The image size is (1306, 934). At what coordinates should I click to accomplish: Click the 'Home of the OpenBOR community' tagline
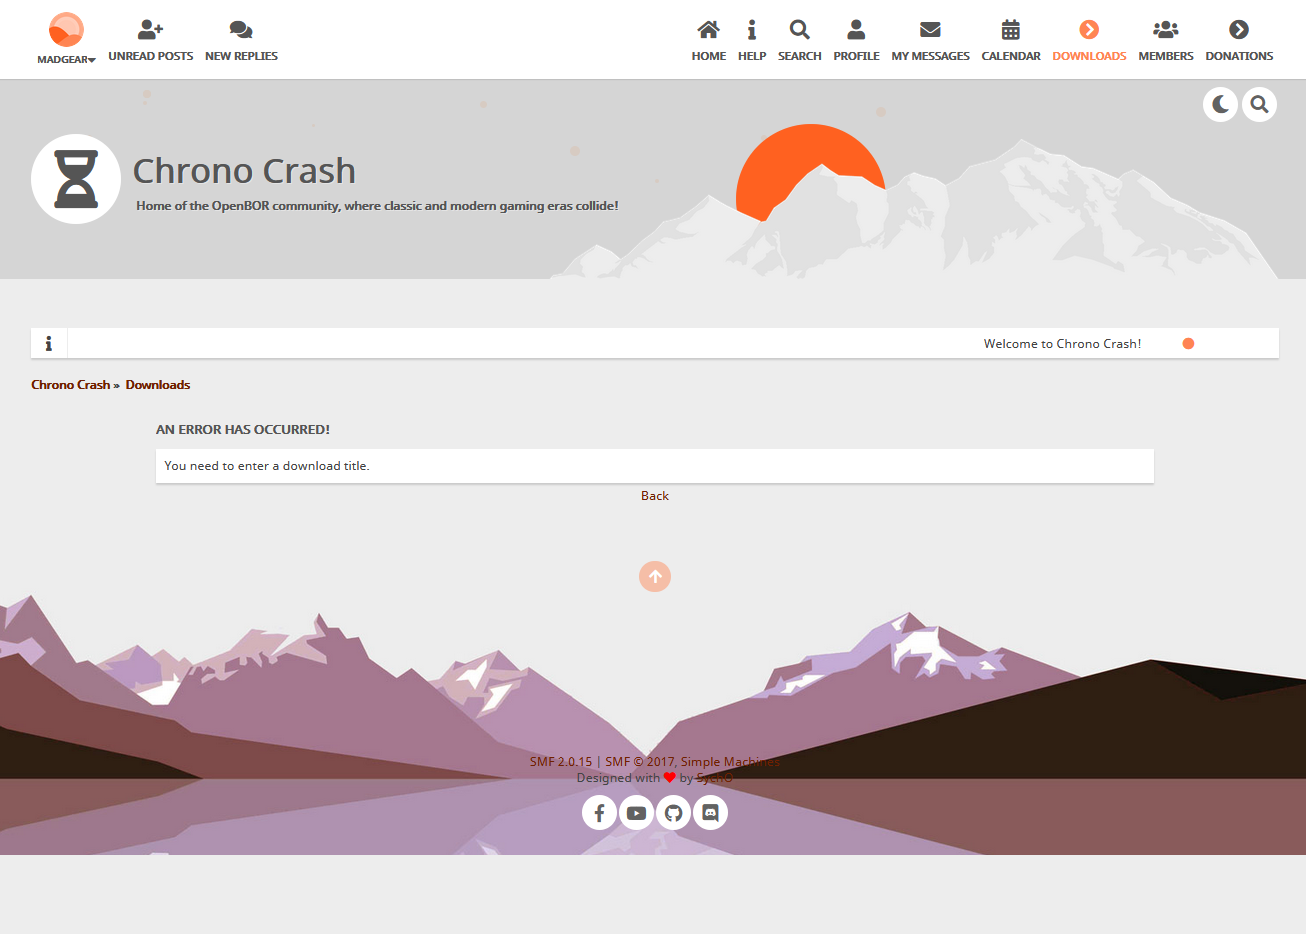pos(377,206)
